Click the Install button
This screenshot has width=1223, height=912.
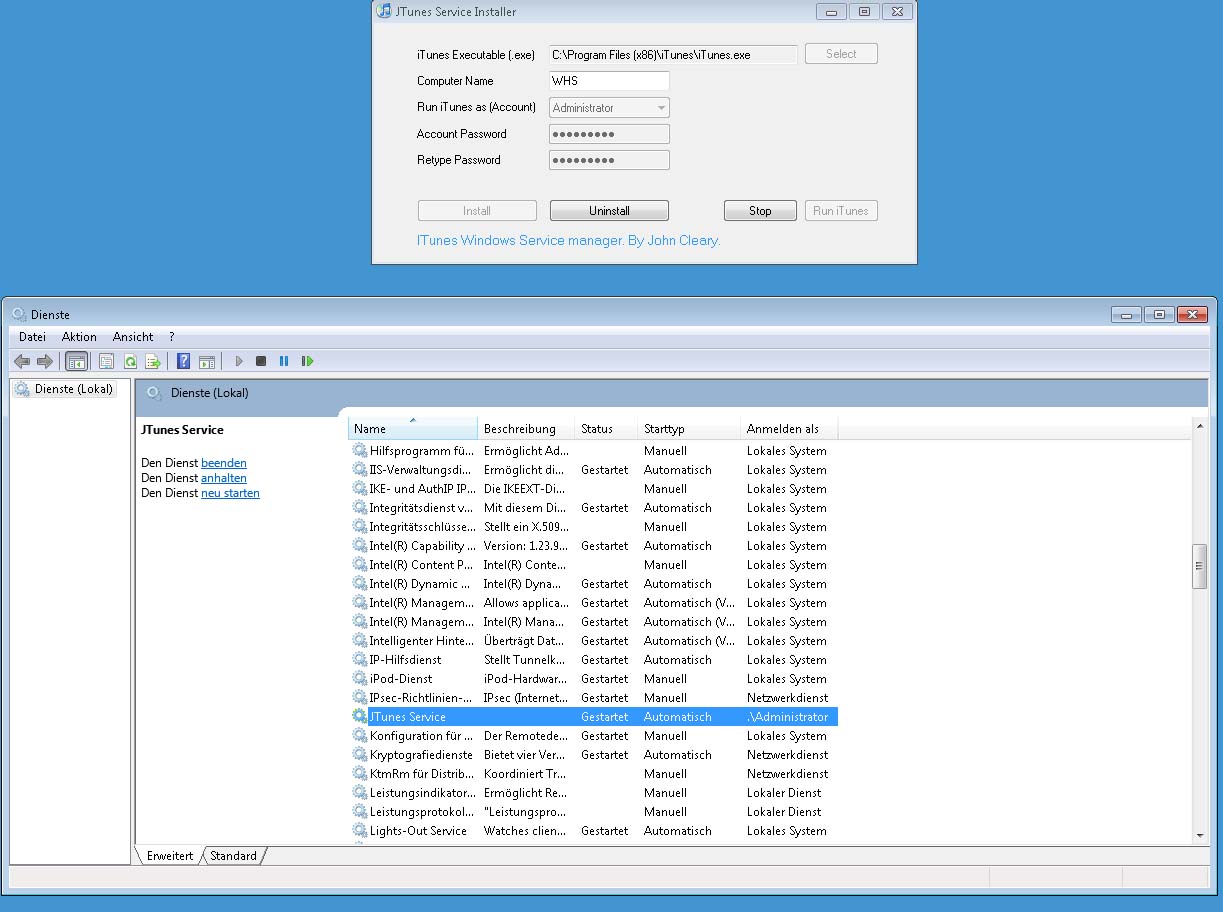477,211
